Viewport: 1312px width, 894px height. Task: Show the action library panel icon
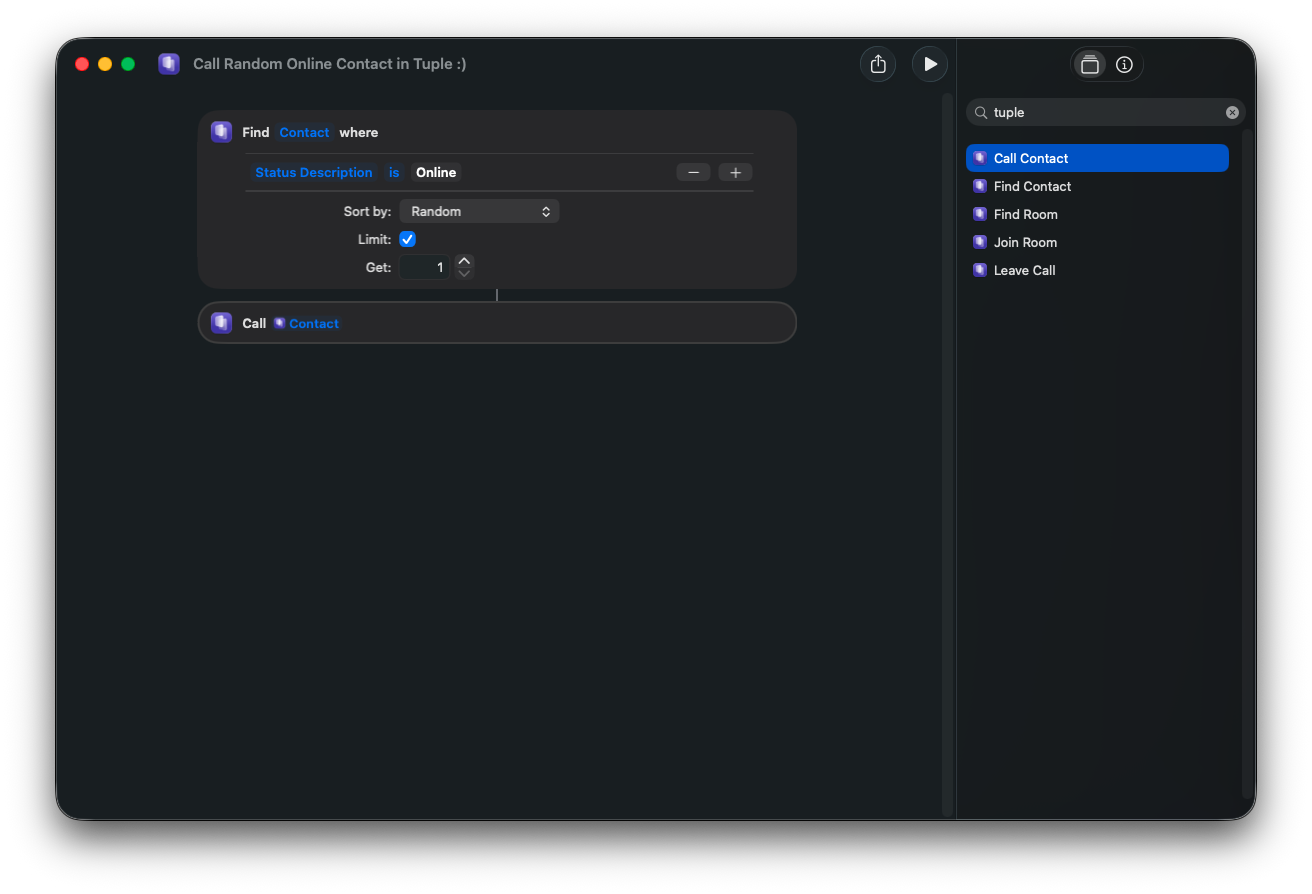(1090, 65)
